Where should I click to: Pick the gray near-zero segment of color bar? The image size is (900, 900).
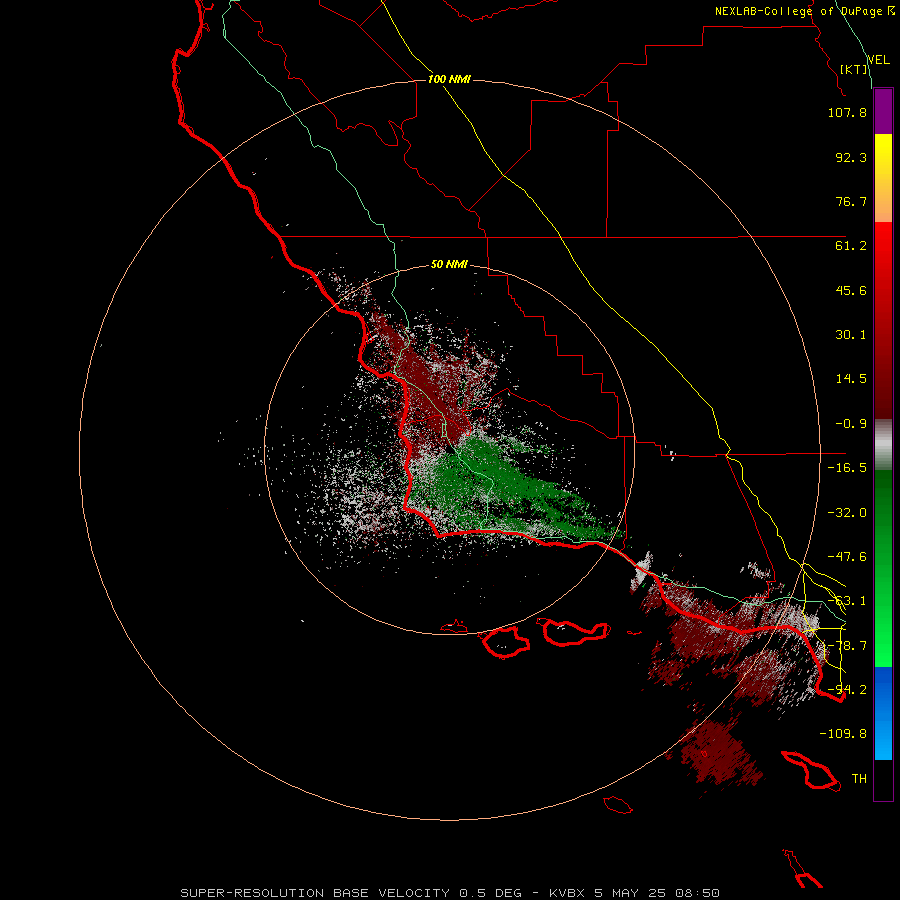pyautogui.click(x=883, y=444)
